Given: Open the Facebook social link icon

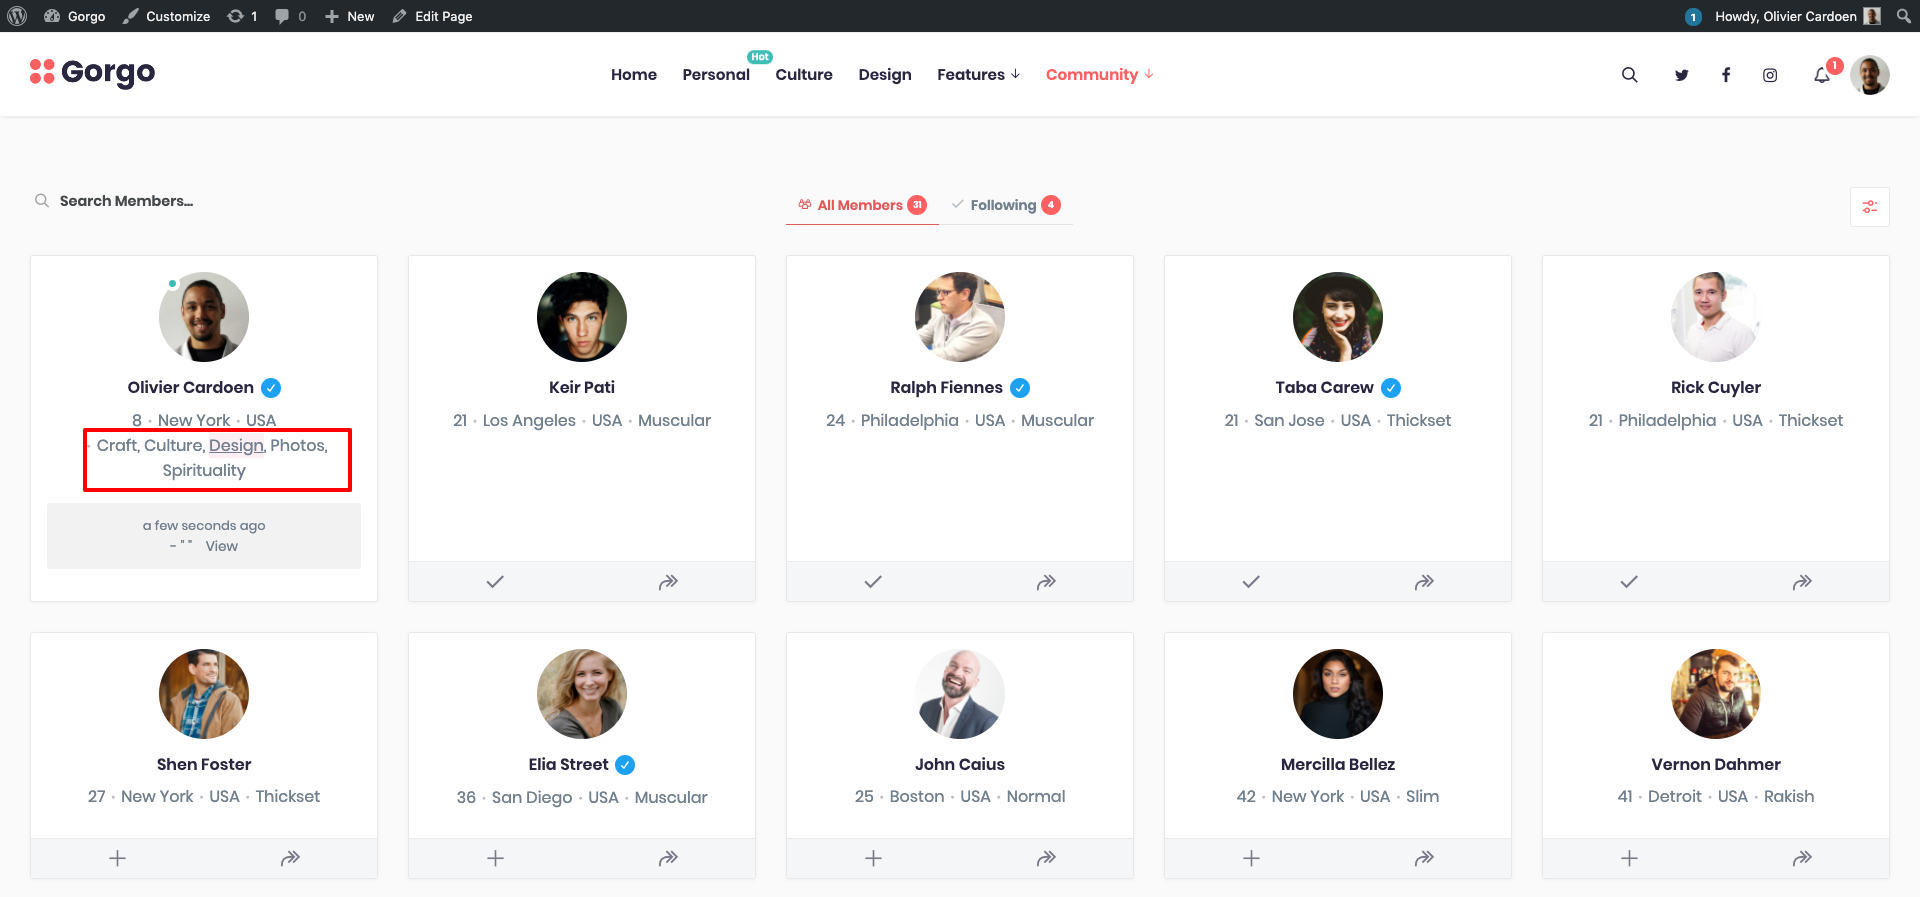Looking at the screenshot, I should pyautogui.click(x=1725, y=75).
